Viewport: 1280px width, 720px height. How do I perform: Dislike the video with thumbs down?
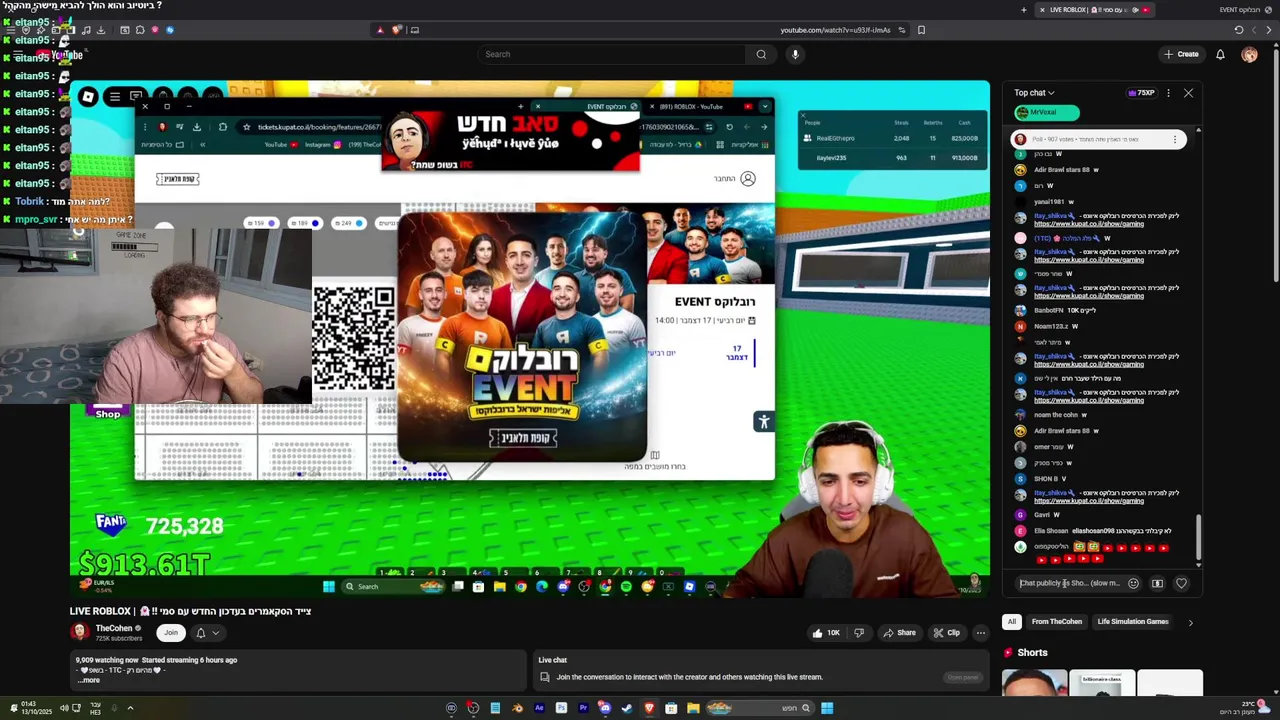(859, 632)
